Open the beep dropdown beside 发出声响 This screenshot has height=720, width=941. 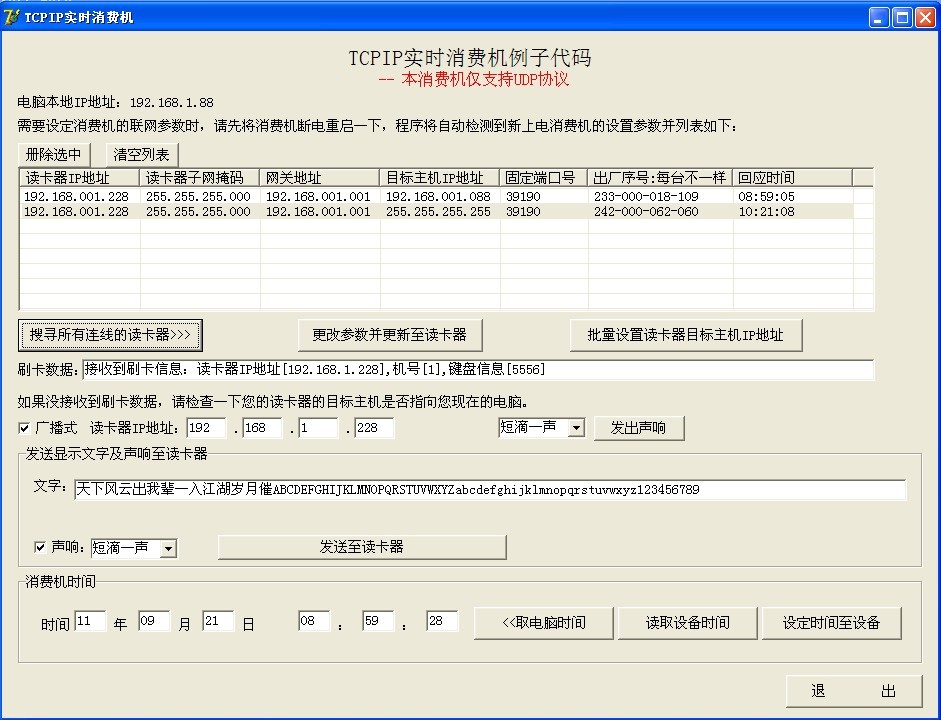tap(575, 428)
